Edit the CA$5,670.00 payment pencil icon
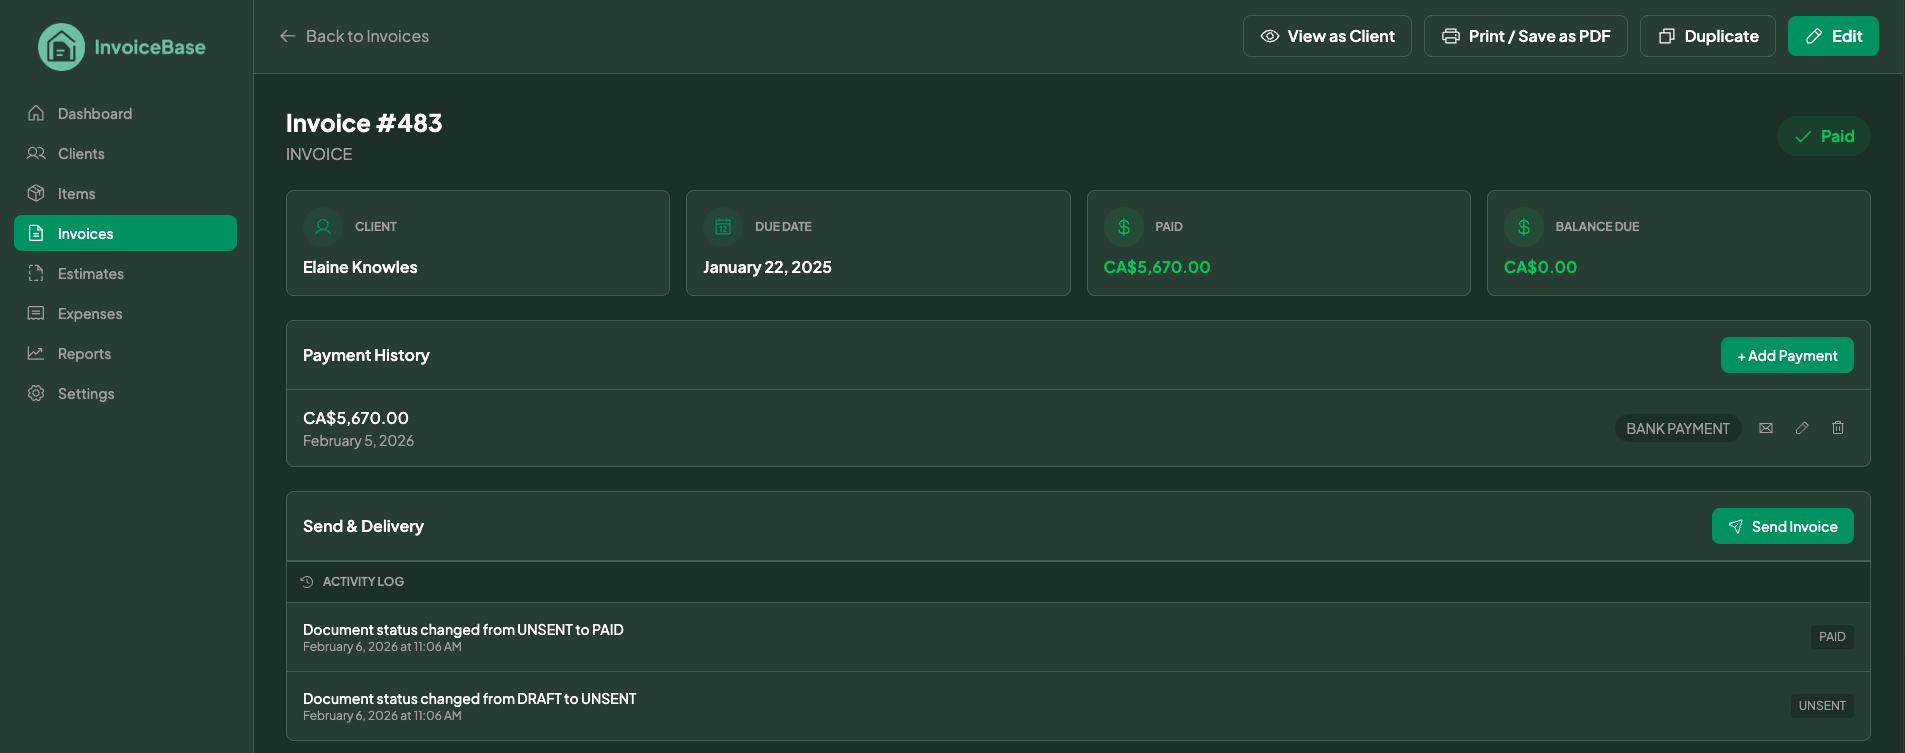Screen dimensions: 1905x753 coord(1802,428)
